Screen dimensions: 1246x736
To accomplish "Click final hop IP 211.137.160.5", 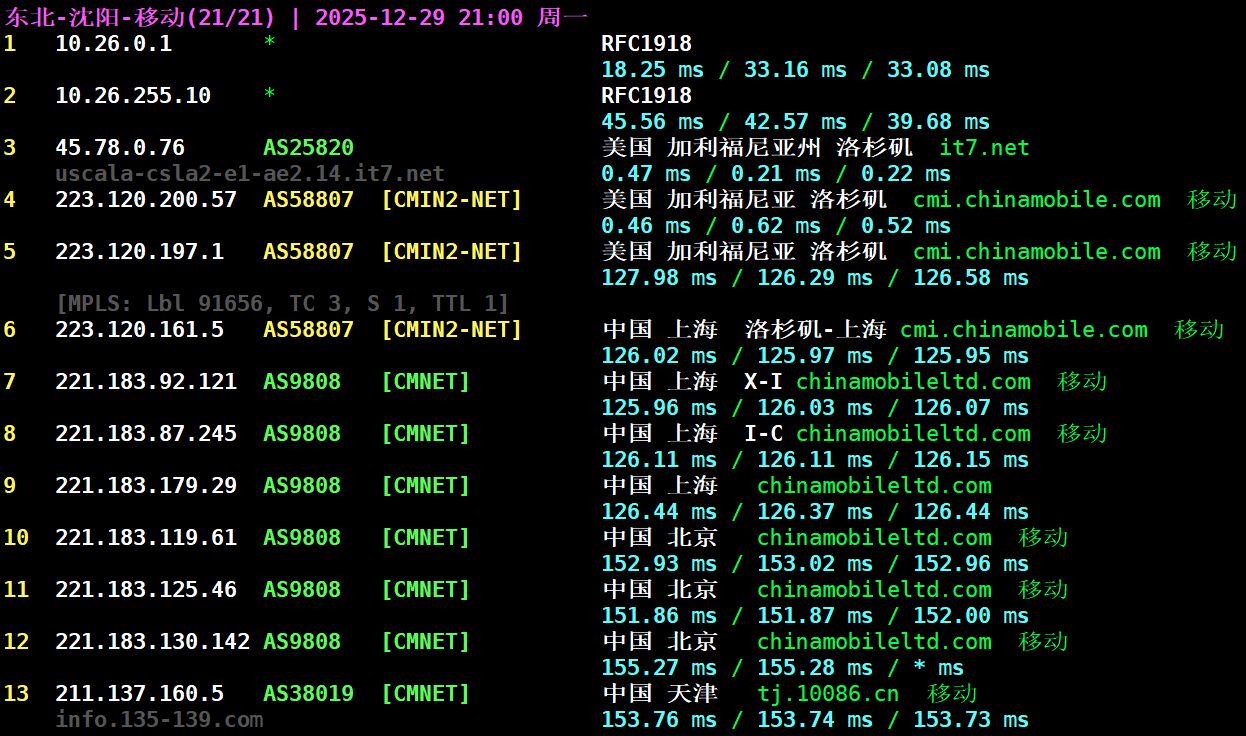I will pos(139,694).
